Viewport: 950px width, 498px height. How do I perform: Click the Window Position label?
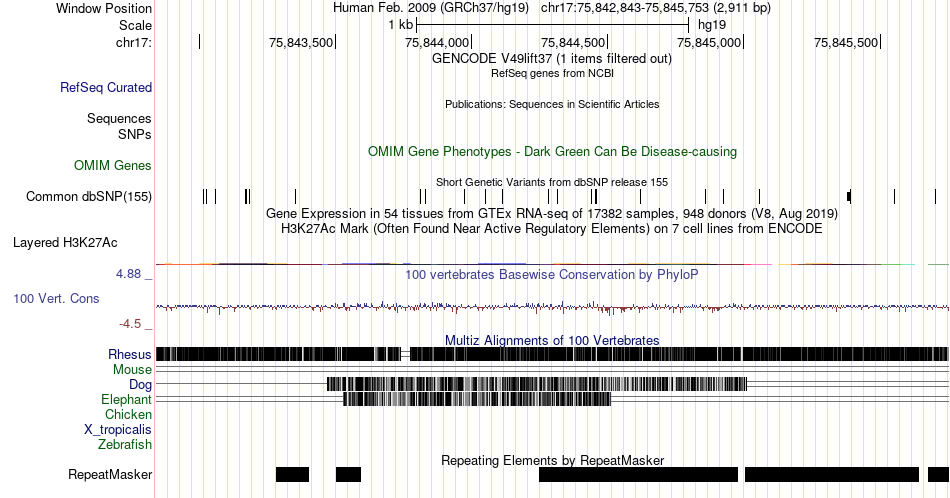click(104, 8)
